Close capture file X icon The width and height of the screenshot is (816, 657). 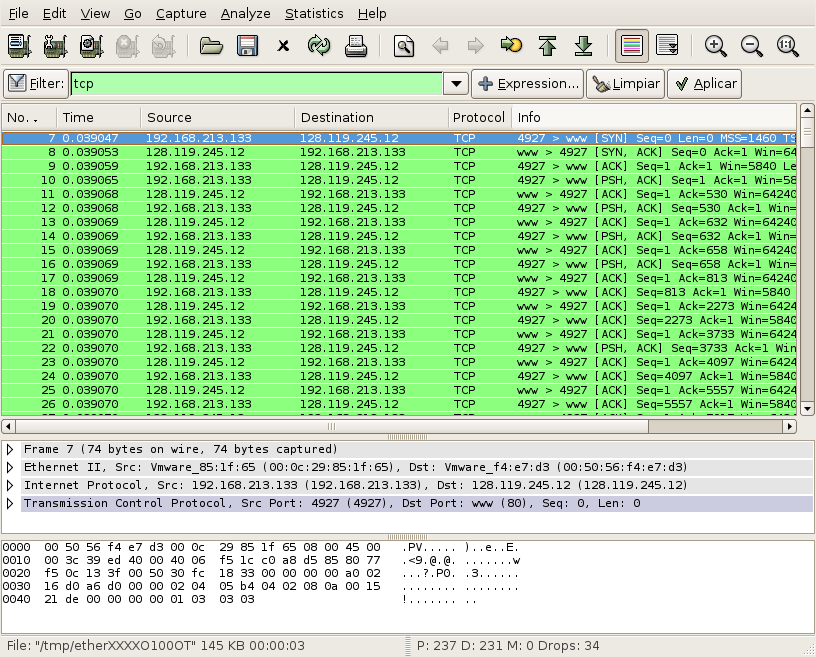coord(283,46)
